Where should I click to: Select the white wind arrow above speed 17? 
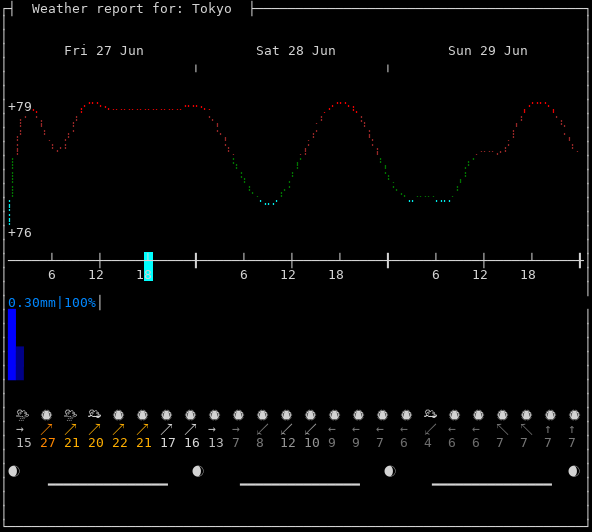pyautogui.click(x=166, y=429)
